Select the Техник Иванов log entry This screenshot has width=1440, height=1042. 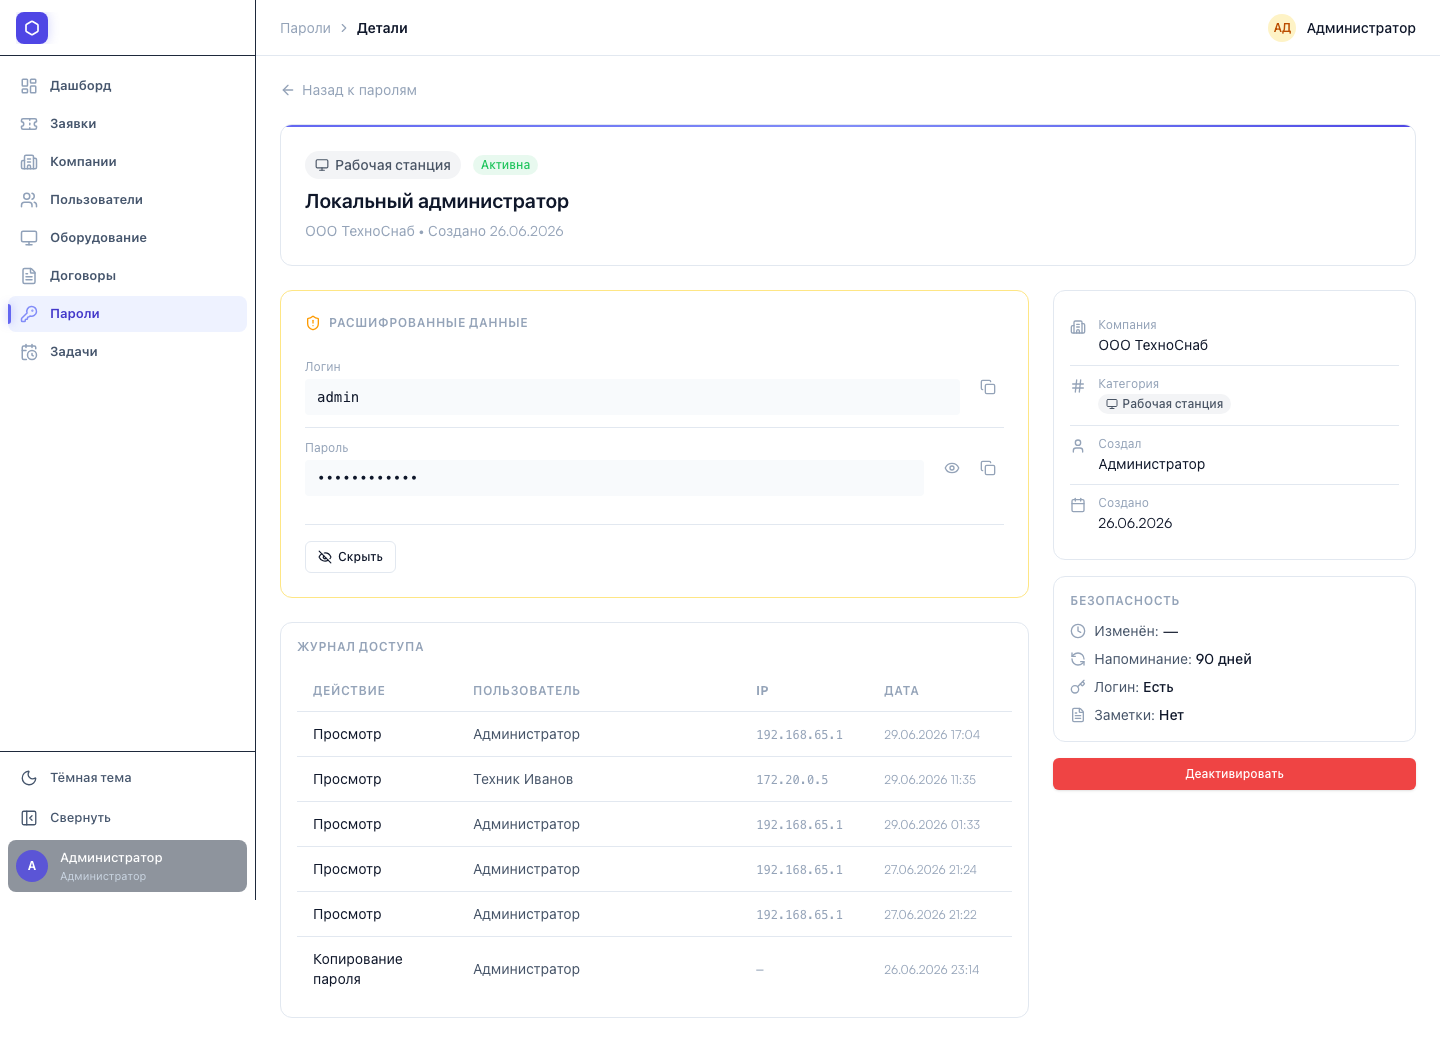click(654, 779)
